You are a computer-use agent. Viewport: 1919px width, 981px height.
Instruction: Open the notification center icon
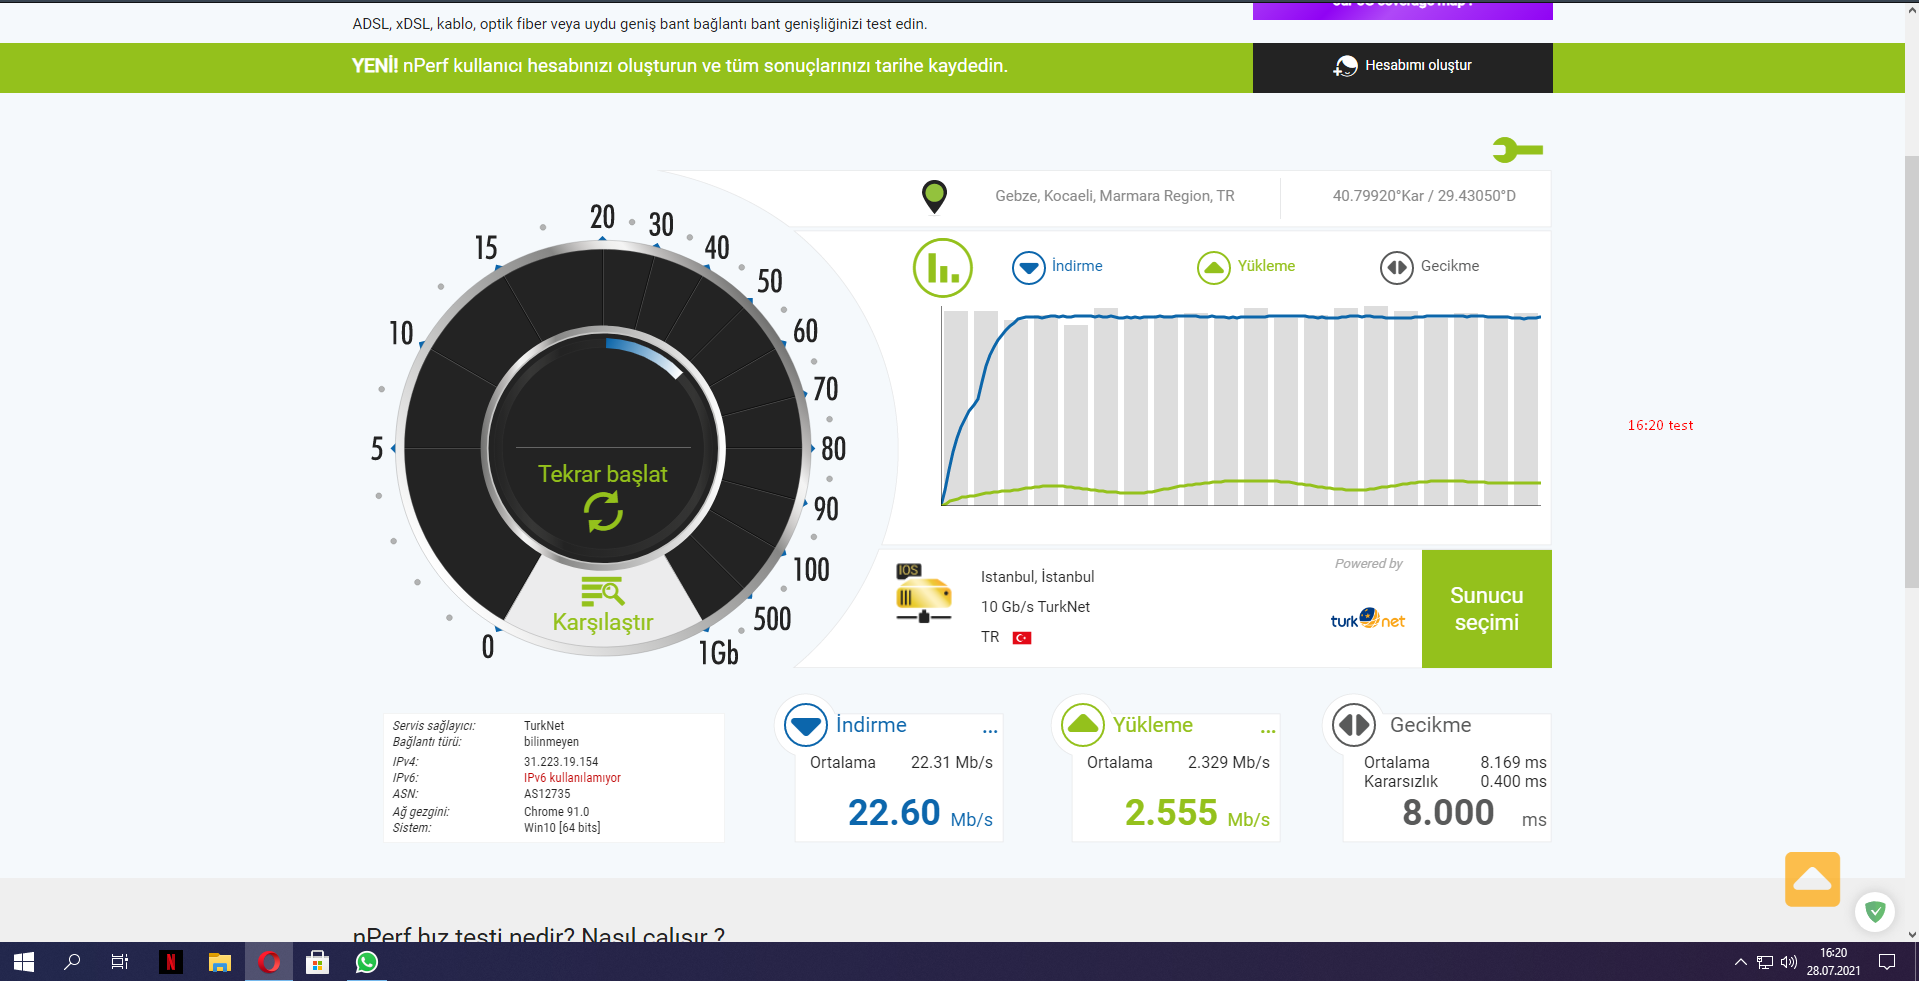[1887, 962]
